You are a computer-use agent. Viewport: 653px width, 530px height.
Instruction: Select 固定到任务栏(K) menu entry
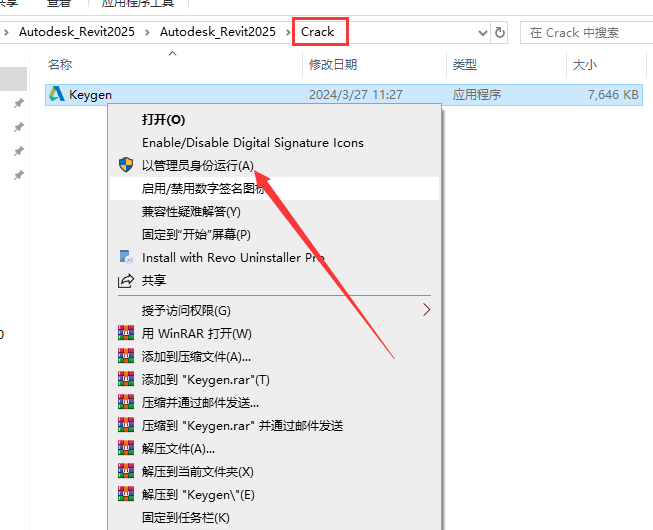185,517
